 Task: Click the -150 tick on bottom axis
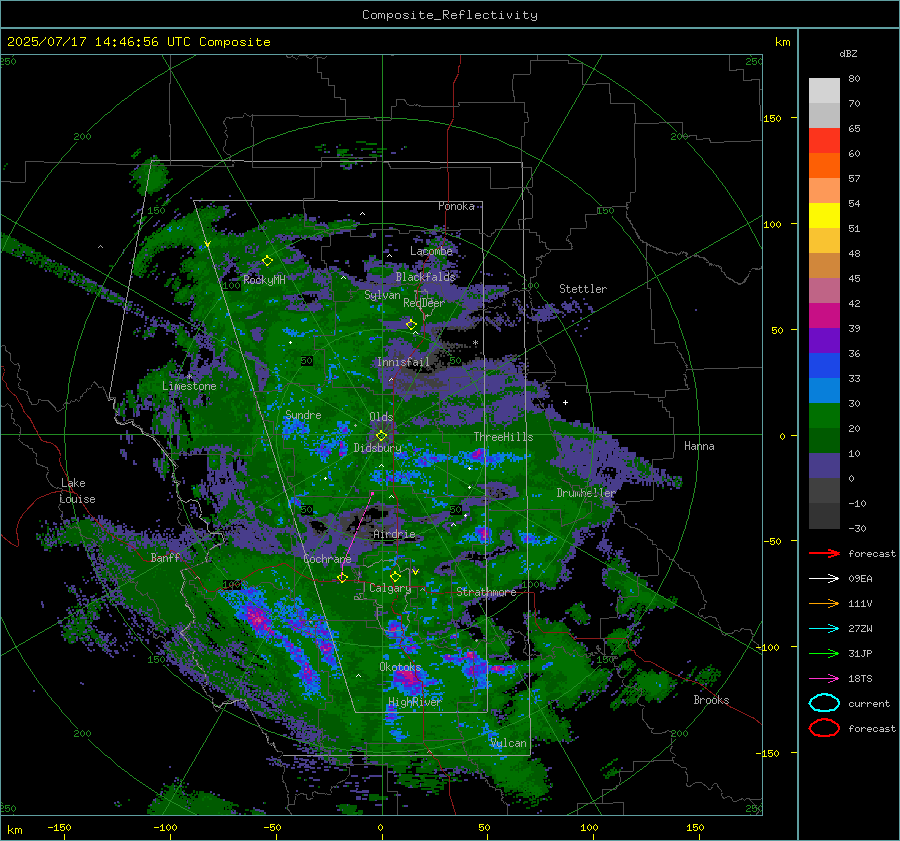pyautogui.click(x=59, y=827)
